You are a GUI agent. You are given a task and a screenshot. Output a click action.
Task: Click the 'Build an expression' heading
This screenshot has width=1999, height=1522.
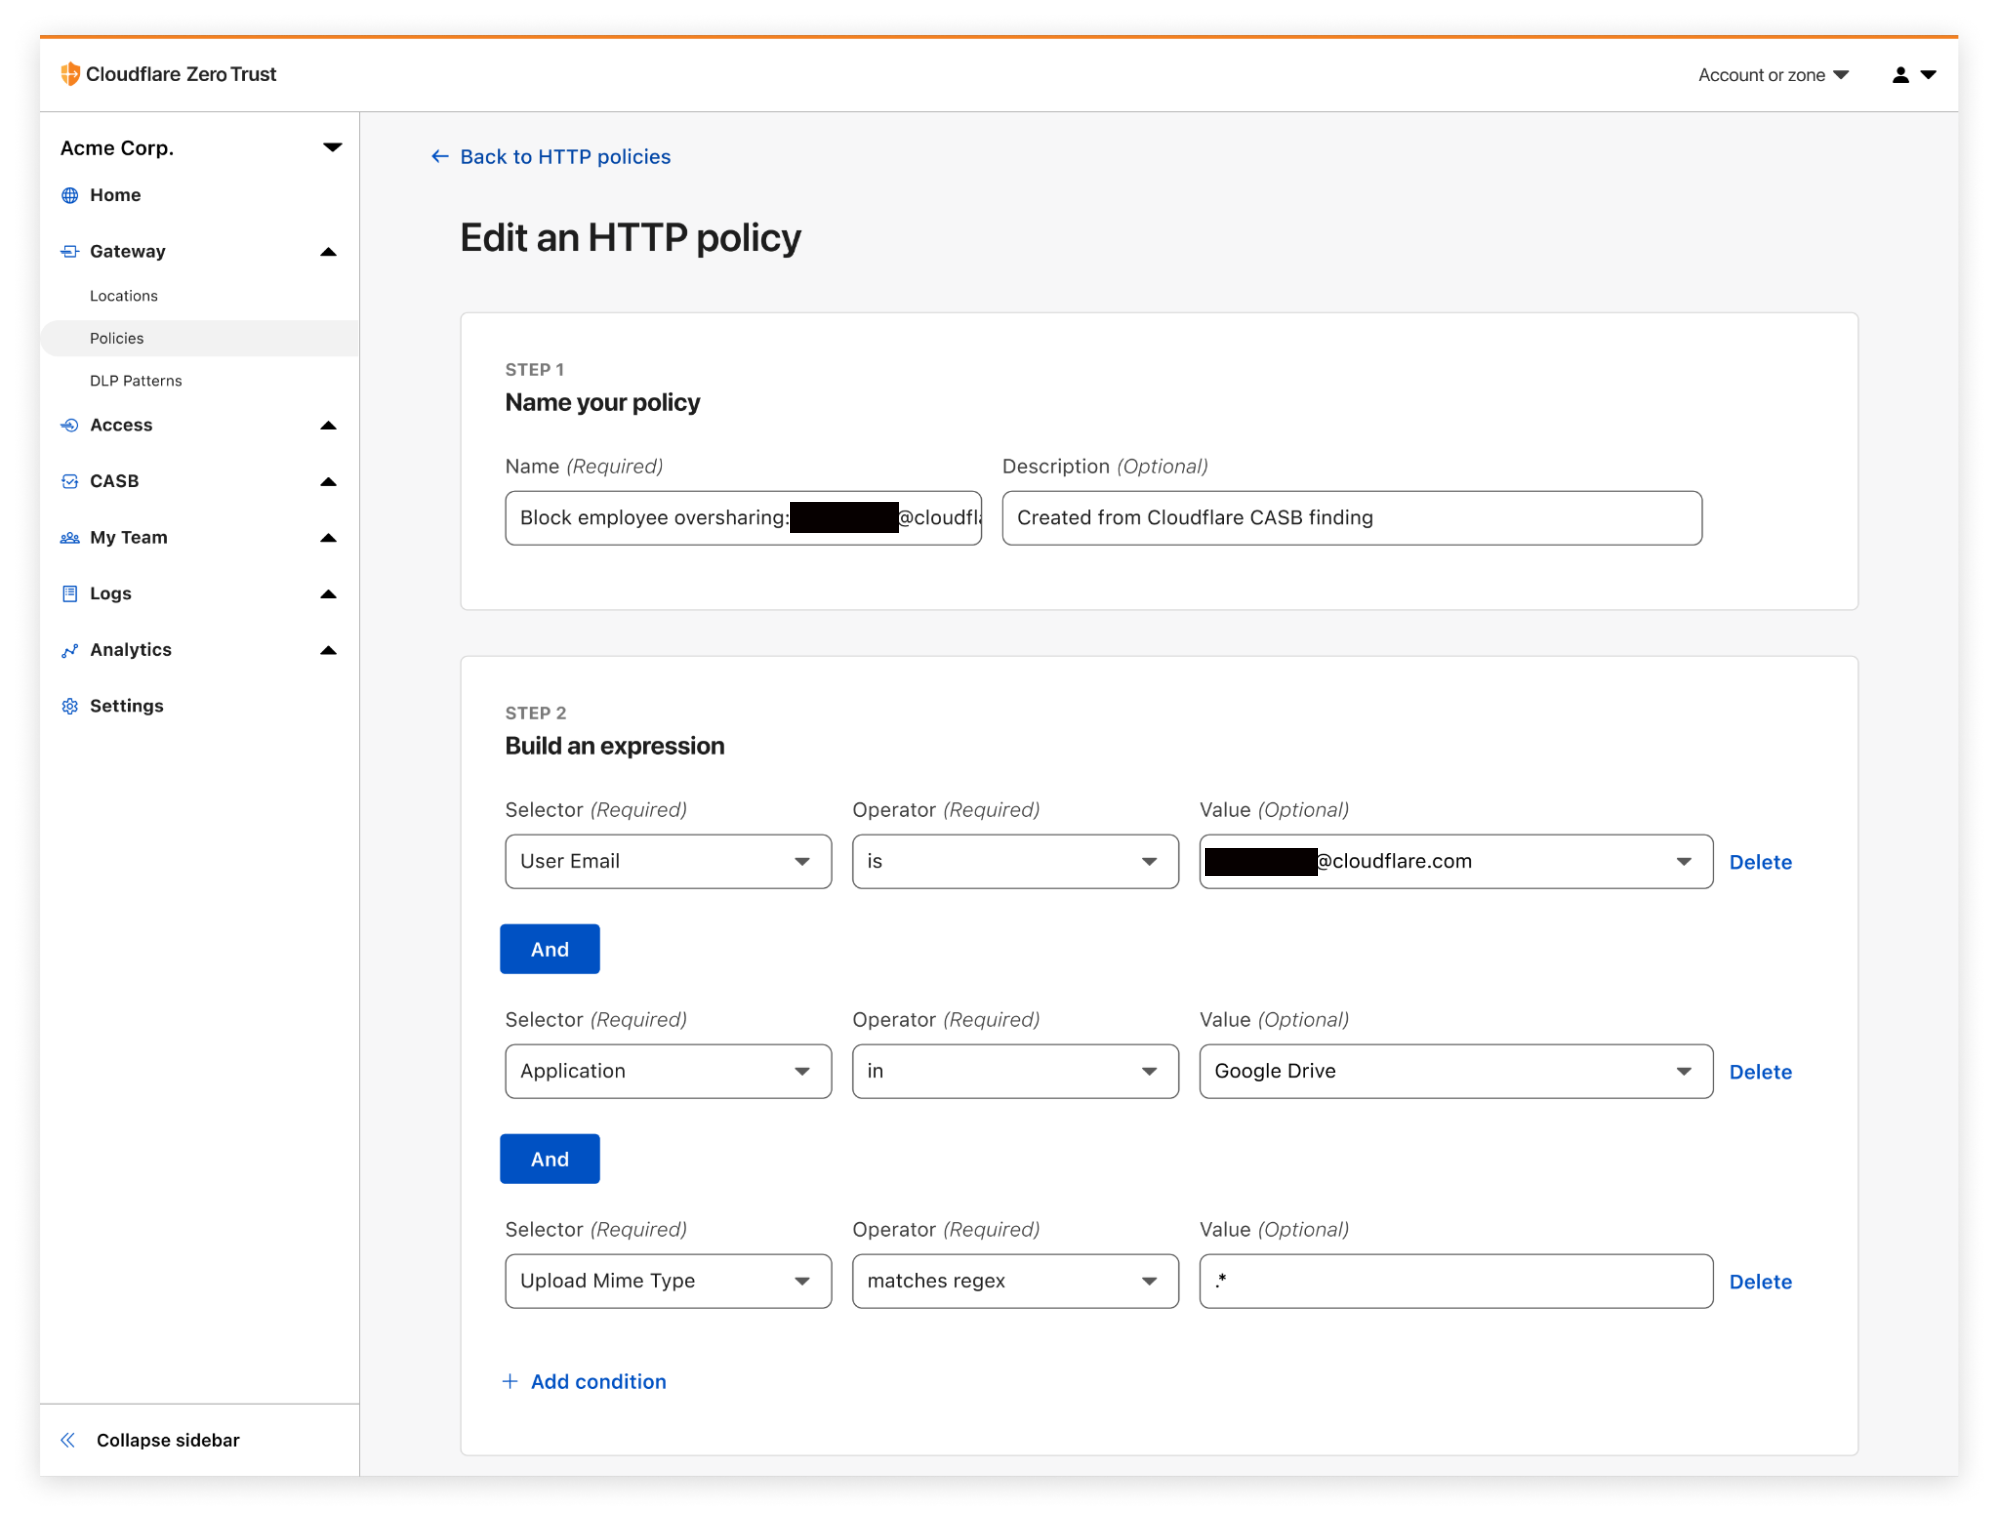(x=615, y=746)
